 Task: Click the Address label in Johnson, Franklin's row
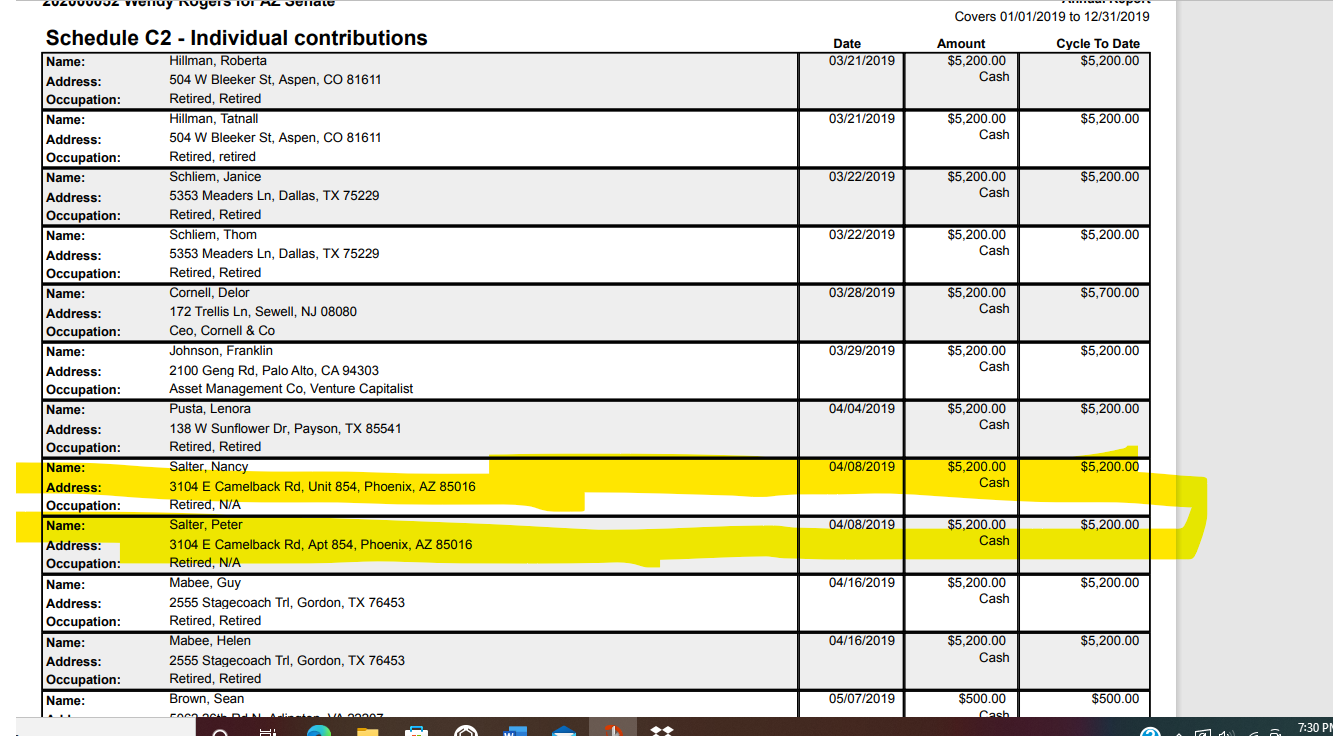pyautogui.click(x=73, y=371)
